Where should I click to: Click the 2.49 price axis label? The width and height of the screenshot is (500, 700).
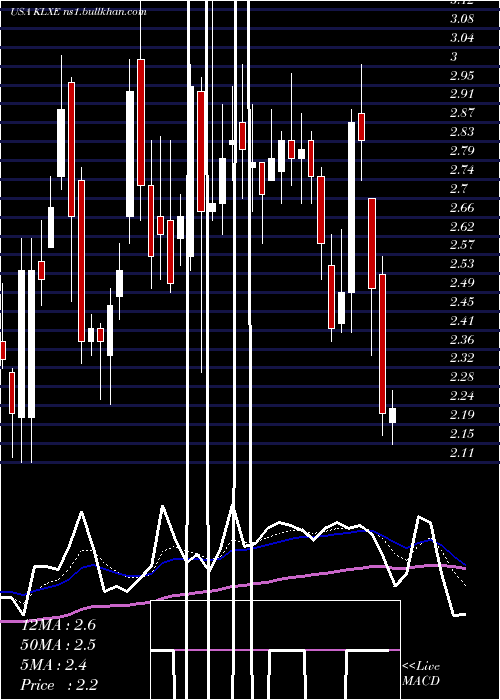coord(462,283)
